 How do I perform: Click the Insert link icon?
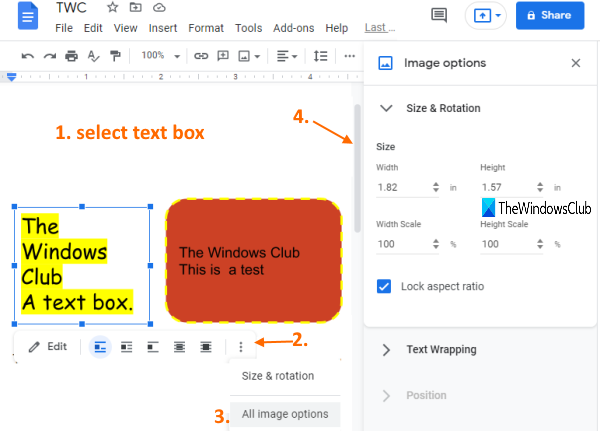pyautogui.click(x=201, y=56)
